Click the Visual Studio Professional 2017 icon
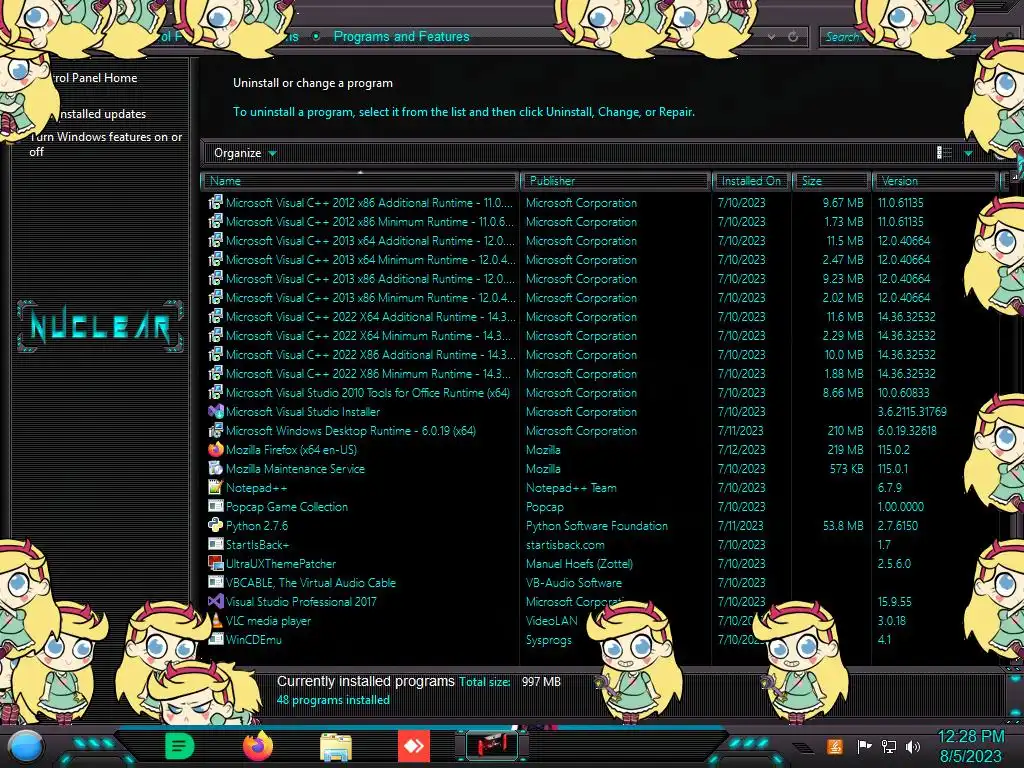 (216, 601)
